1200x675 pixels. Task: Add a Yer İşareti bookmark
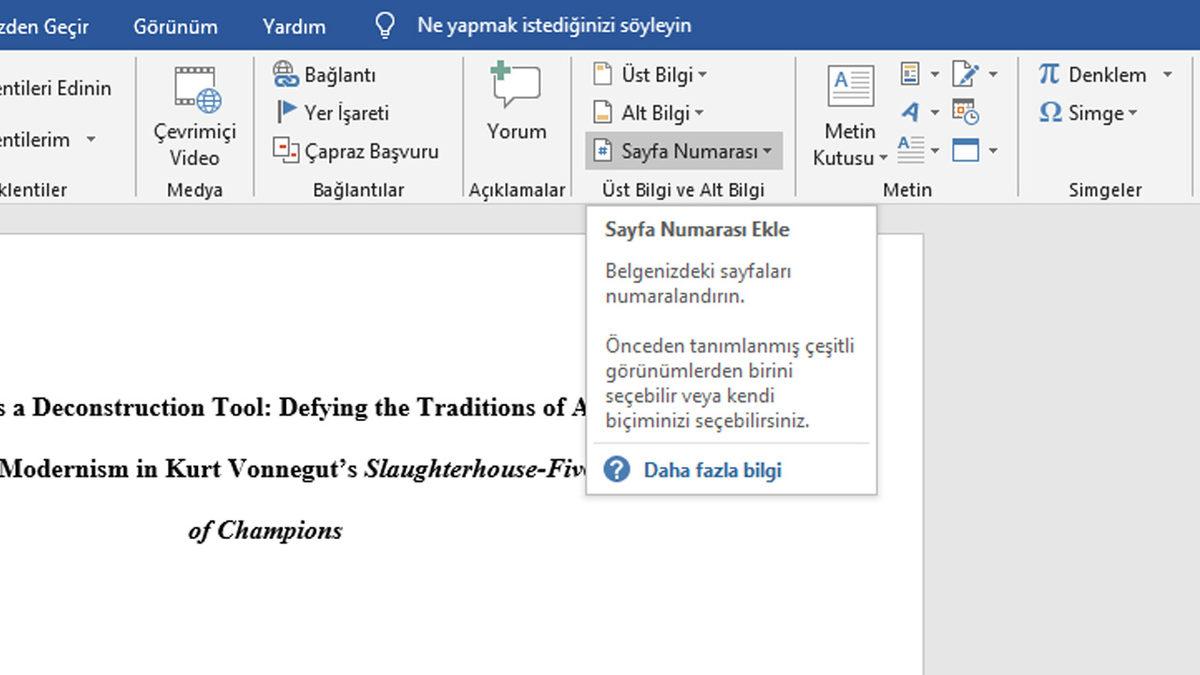click(x=332, y=113)
